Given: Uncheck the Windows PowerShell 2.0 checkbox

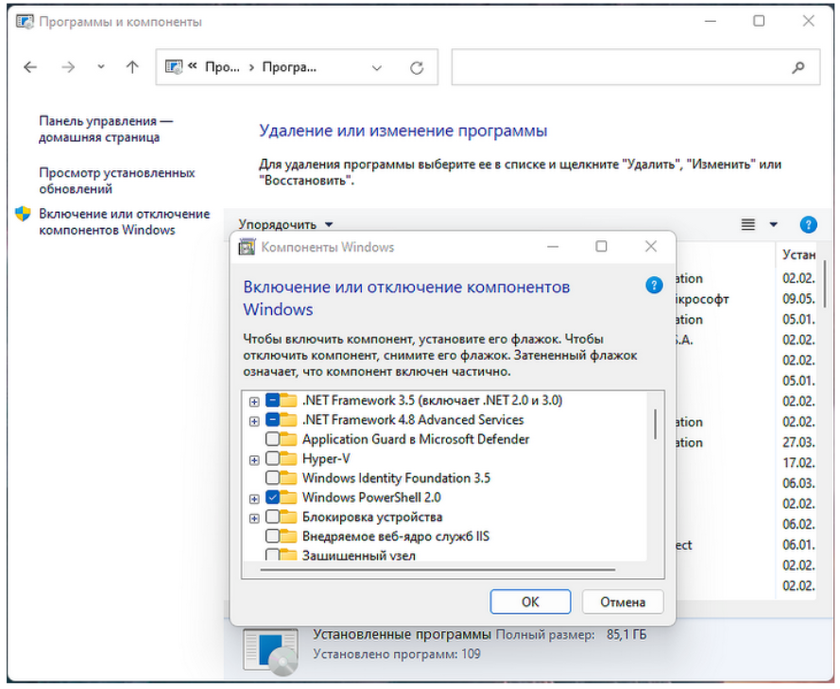Looking at the screenshot, I should pyautogui.click(x=272, y=497).
